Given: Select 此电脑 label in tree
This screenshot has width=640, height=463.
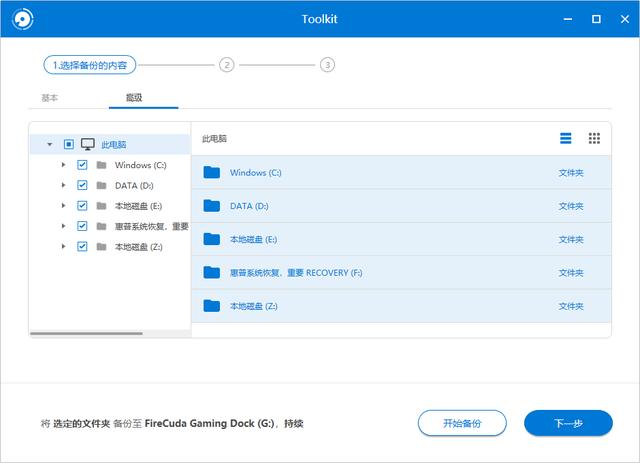Looking at the screenshot, I should pos(113,145).
